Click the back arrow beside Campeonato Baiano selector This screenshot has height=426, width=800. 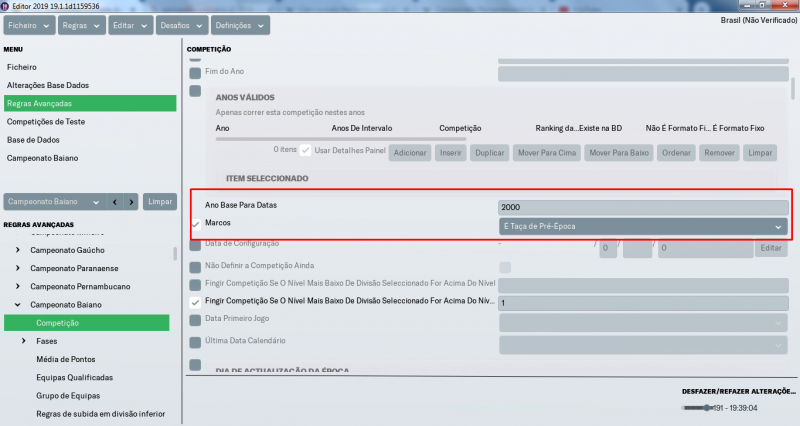click(x=115, y=202)
